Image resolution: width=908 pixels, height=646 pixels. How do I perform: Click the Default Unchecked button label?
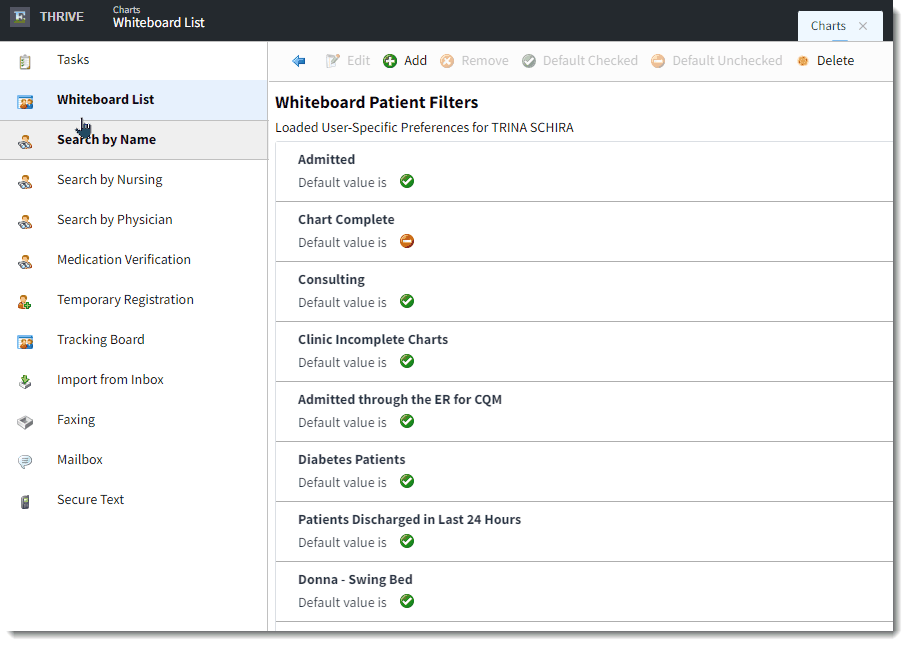727,61
